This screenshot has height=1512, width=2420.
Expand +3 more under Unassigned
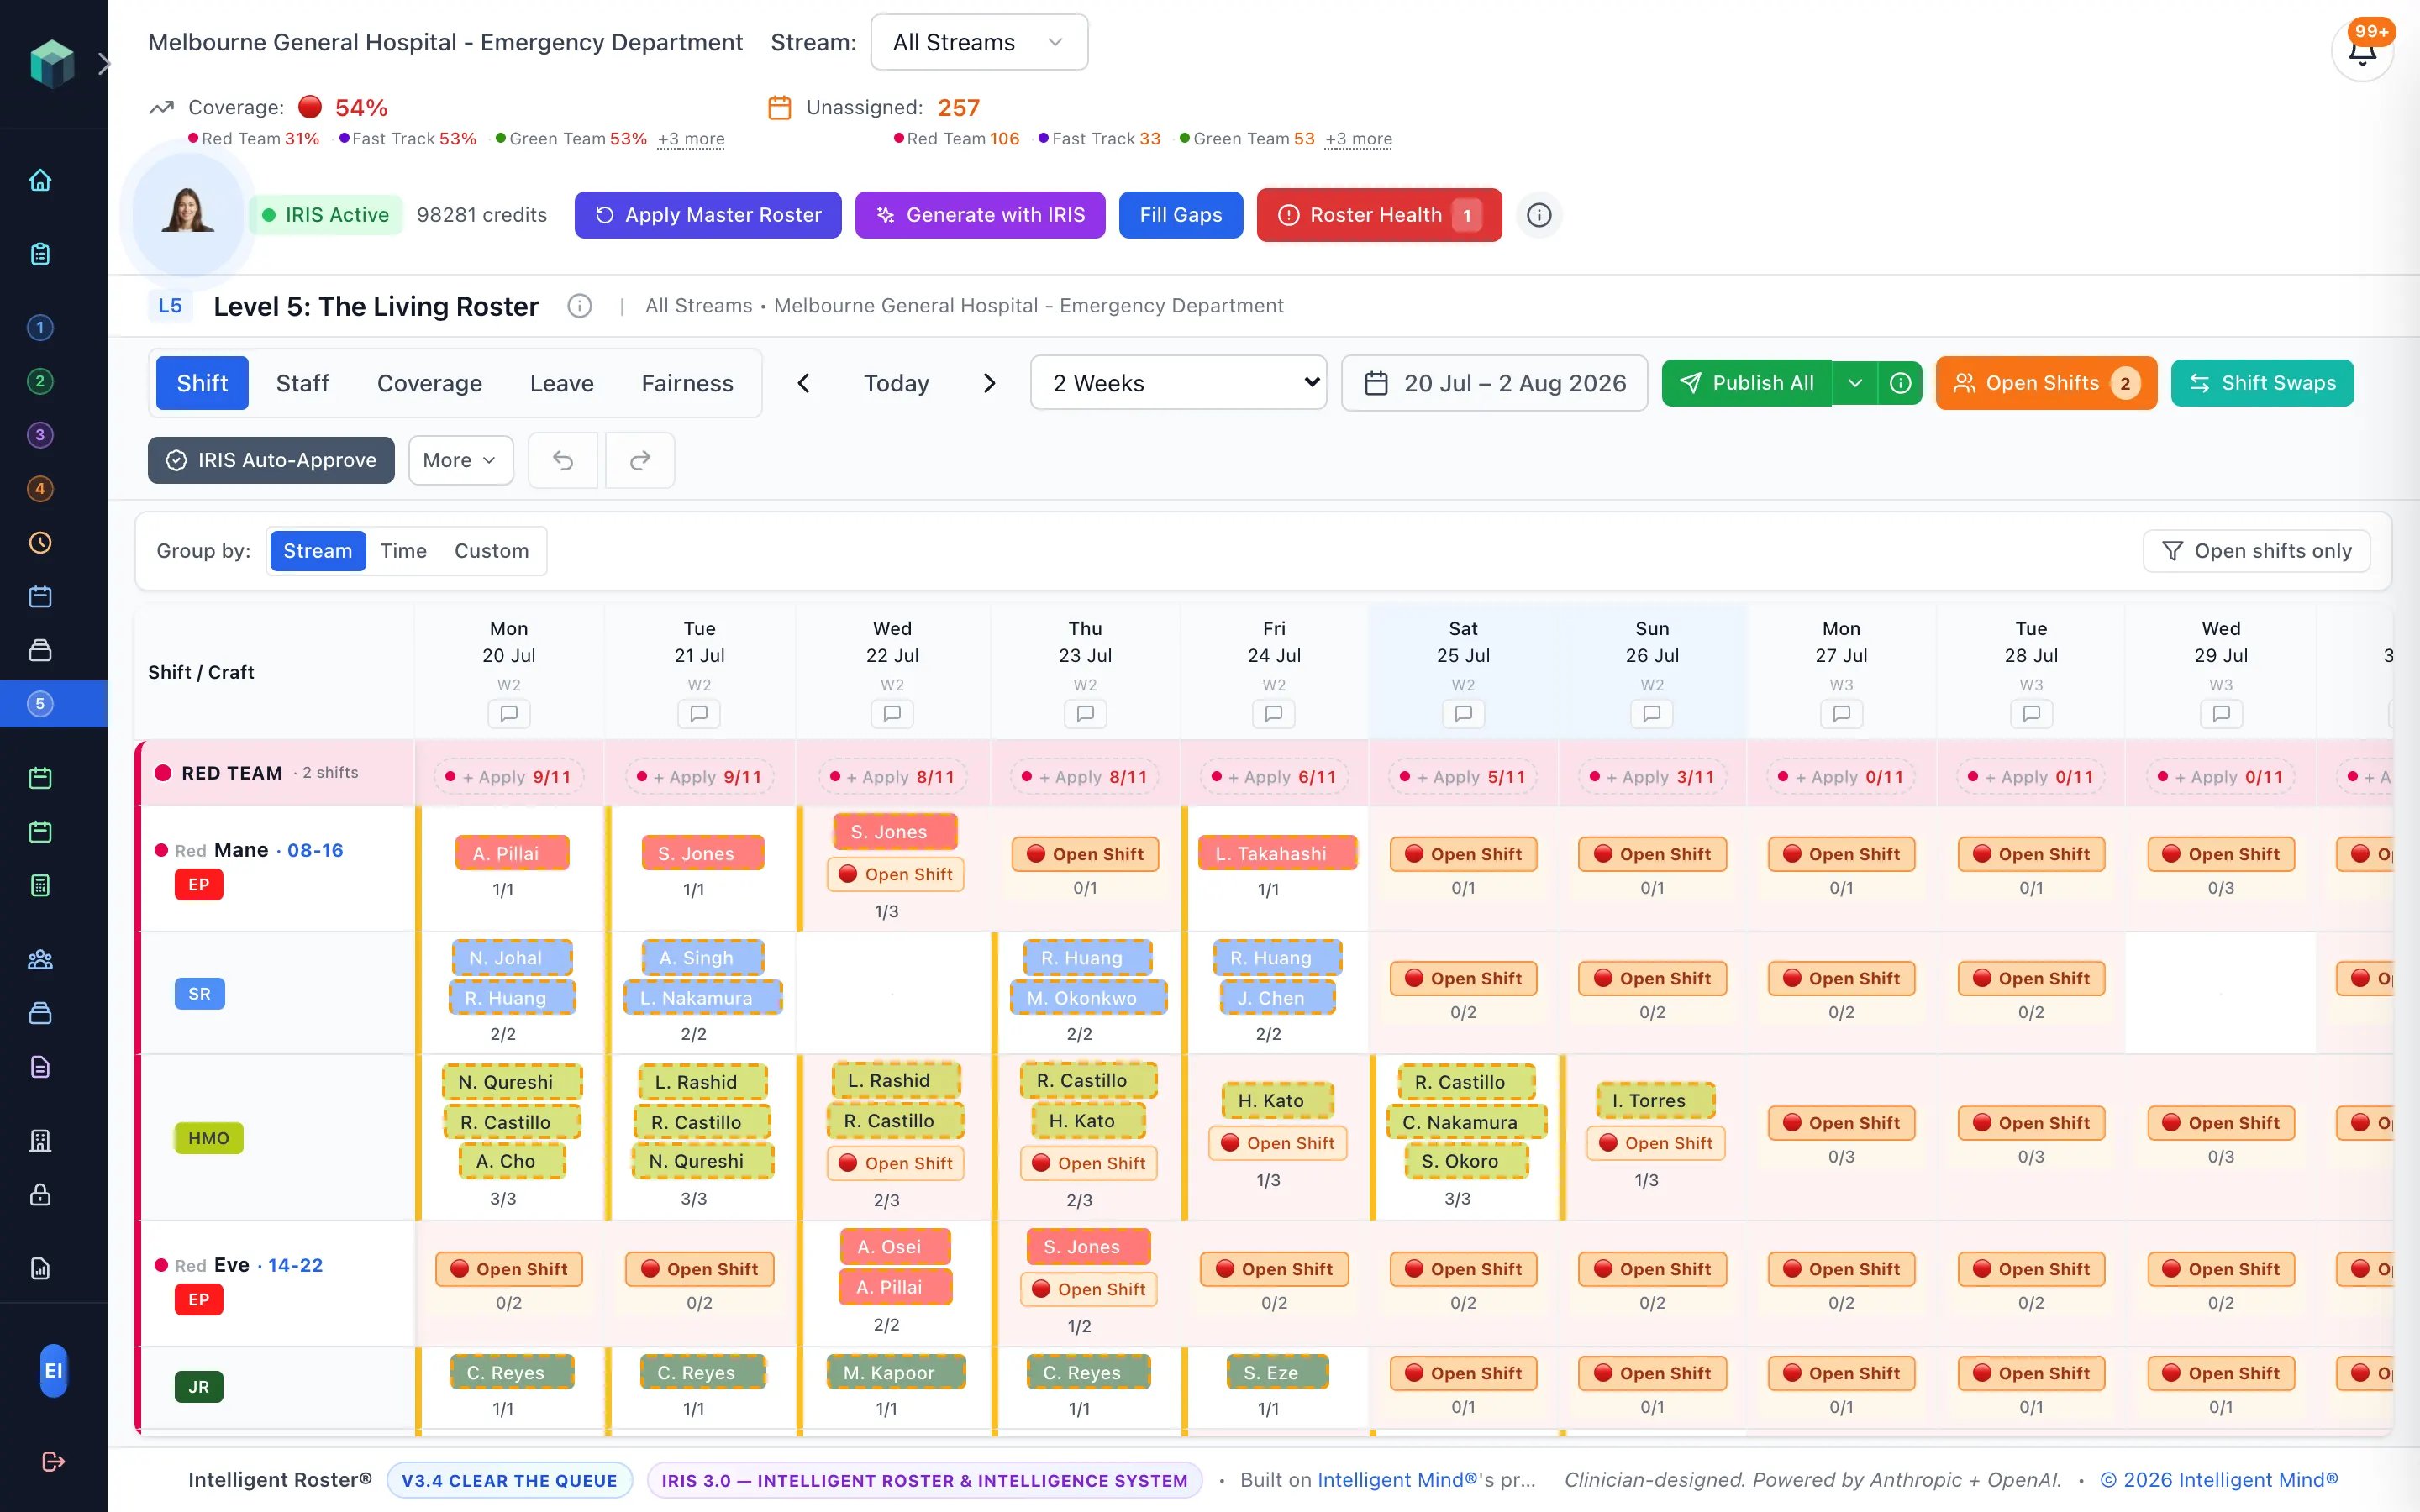(x=1358, y=139)
